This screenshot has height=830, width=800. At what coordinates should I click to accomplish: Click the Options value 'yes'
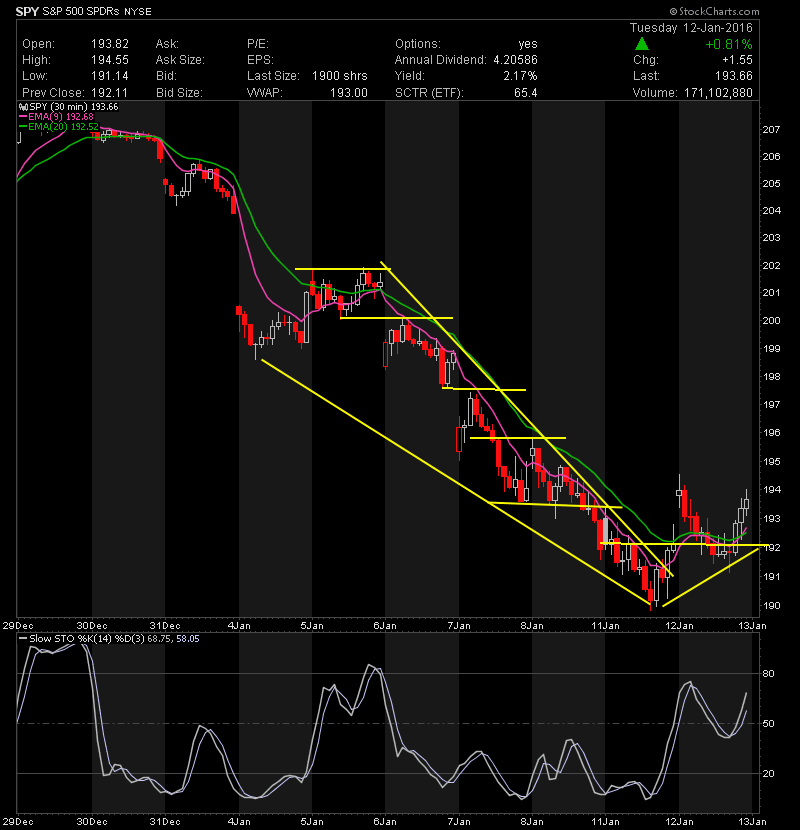[x=528, y=44]
